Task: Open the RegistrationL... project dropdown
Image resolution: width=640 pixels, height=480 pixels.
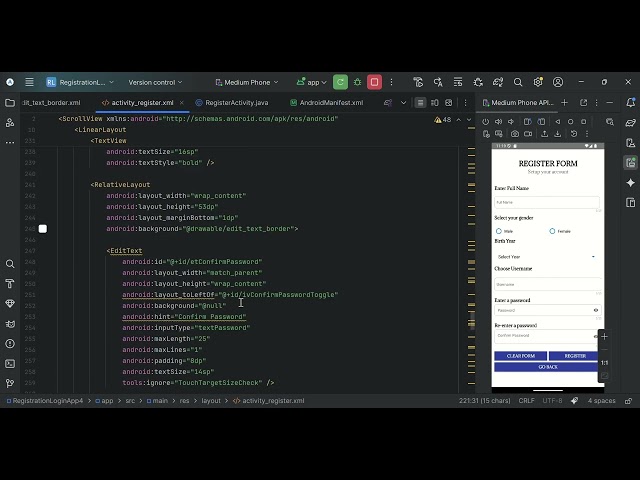Action: (80, 82)
